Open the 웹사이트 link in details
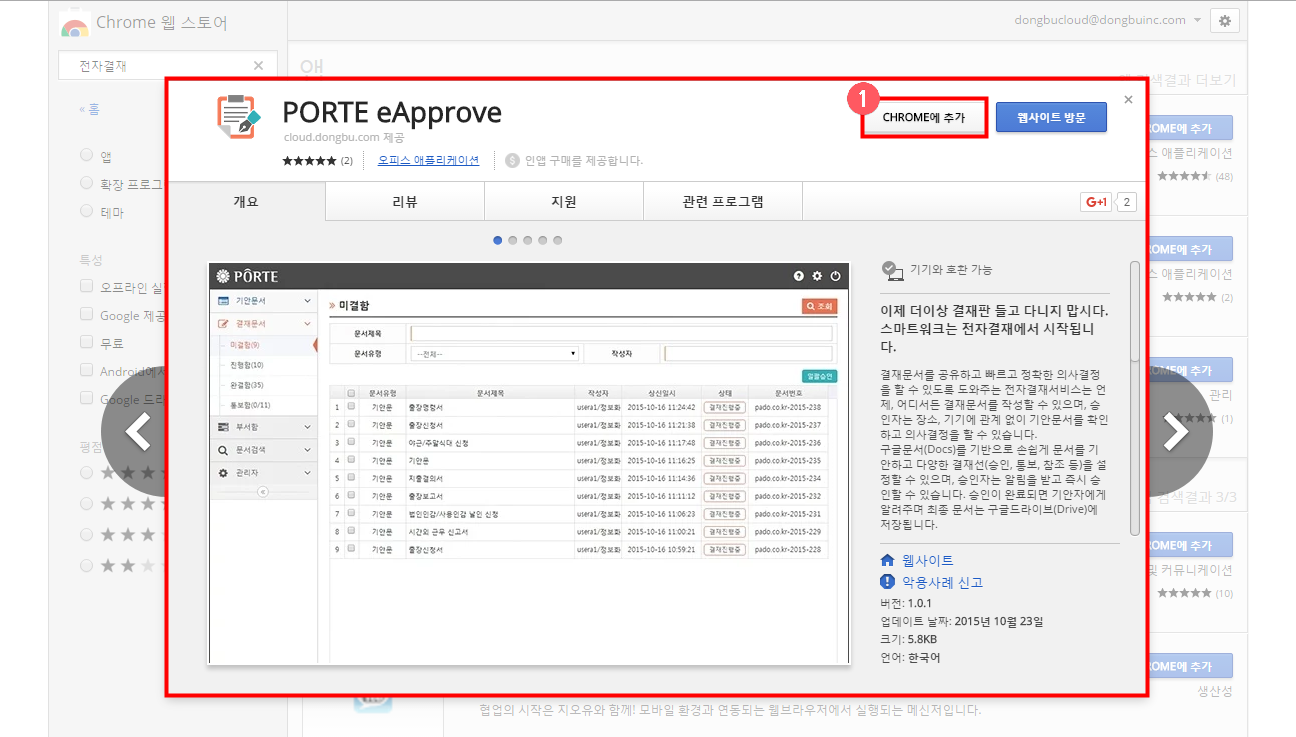Image resolution: width=1296 pixels, height=737 pixels. coord(928,560)
